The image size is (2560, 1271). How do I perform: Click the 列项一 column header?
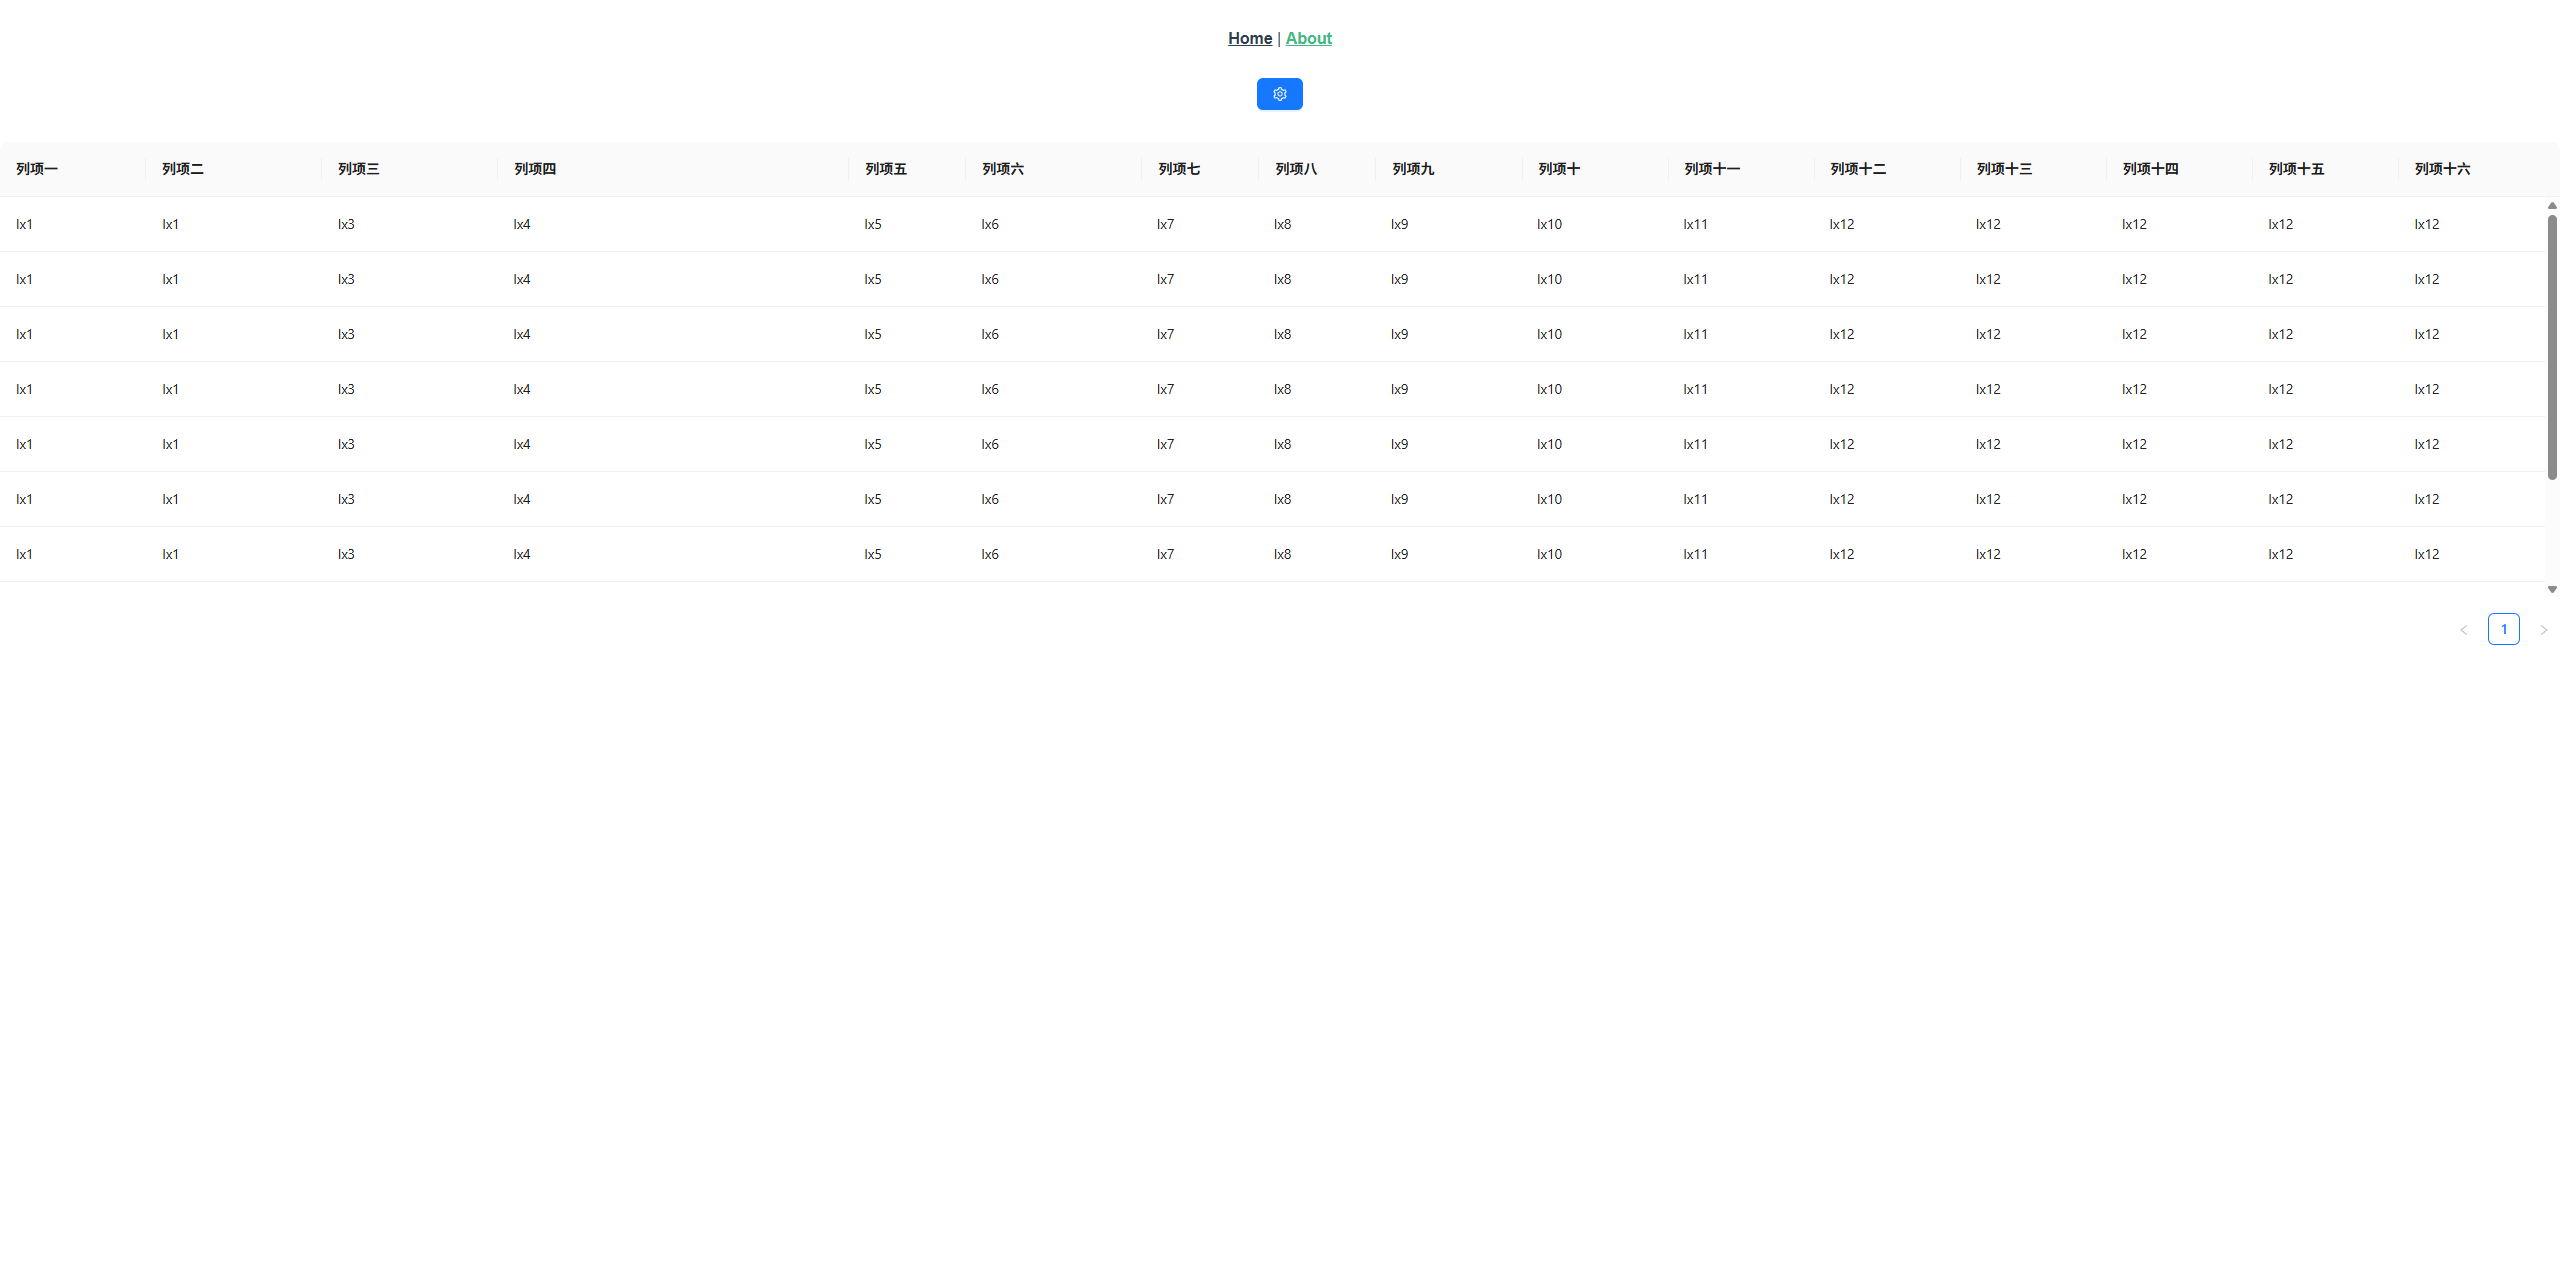tap(37, 169)
